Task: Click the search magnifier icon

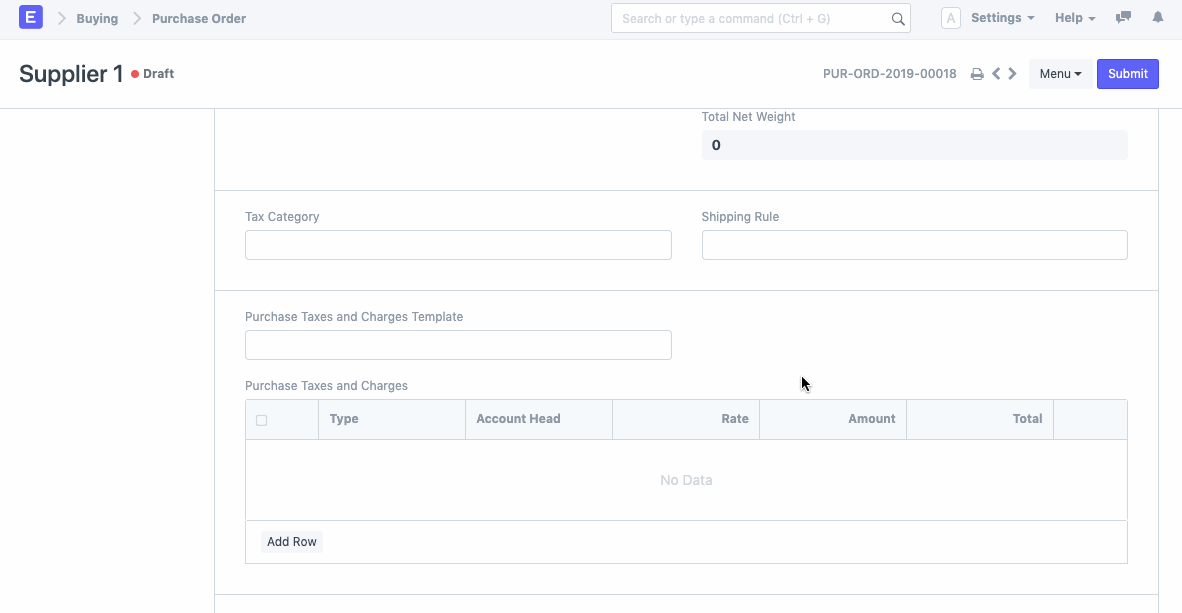Action: (897, 18)
